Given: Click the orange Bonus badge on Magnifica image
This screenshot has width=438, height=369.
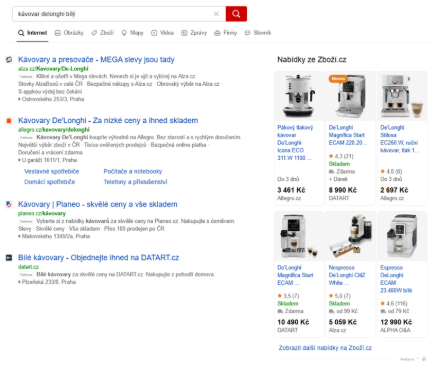Looking at the screenshot, I should [x=338, y=79].
